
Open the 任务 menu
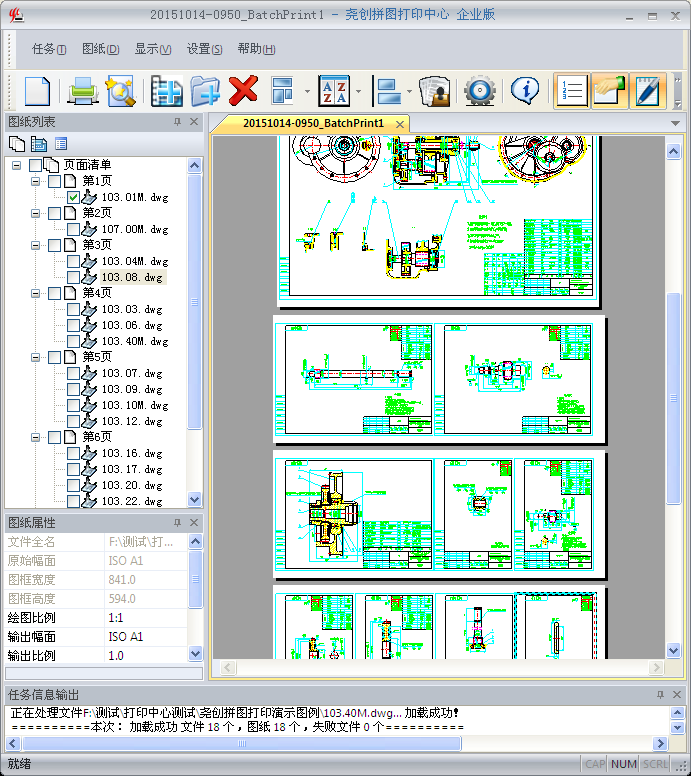(49, 49)
